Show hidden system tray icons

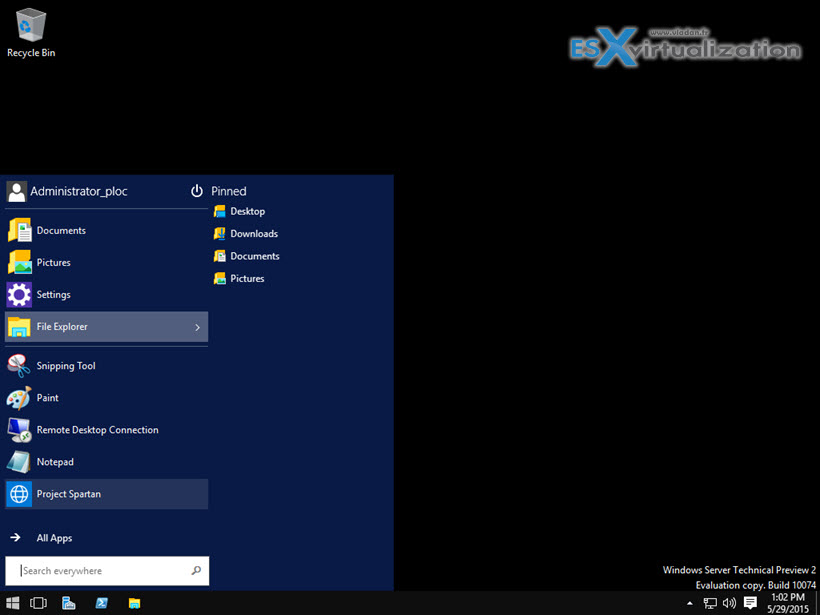pyautogui.click(x=690, y=603)
